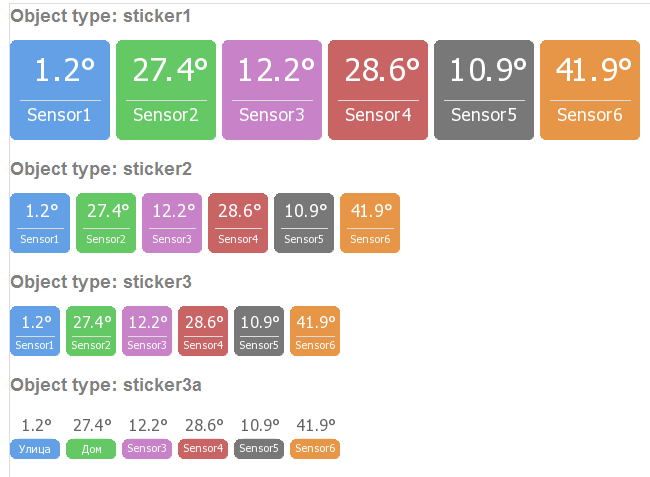Screen dimensions: 650x477
Task: Open sticker2 purple Sensor3 tile
Action: (x=172, y=222)
